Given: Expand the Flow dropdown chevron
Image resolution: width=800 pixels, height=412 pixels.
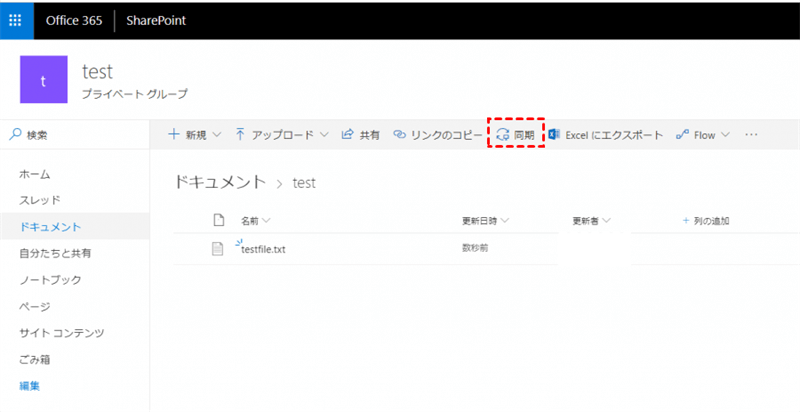Looking at the screenshot, I should [725, 135].
